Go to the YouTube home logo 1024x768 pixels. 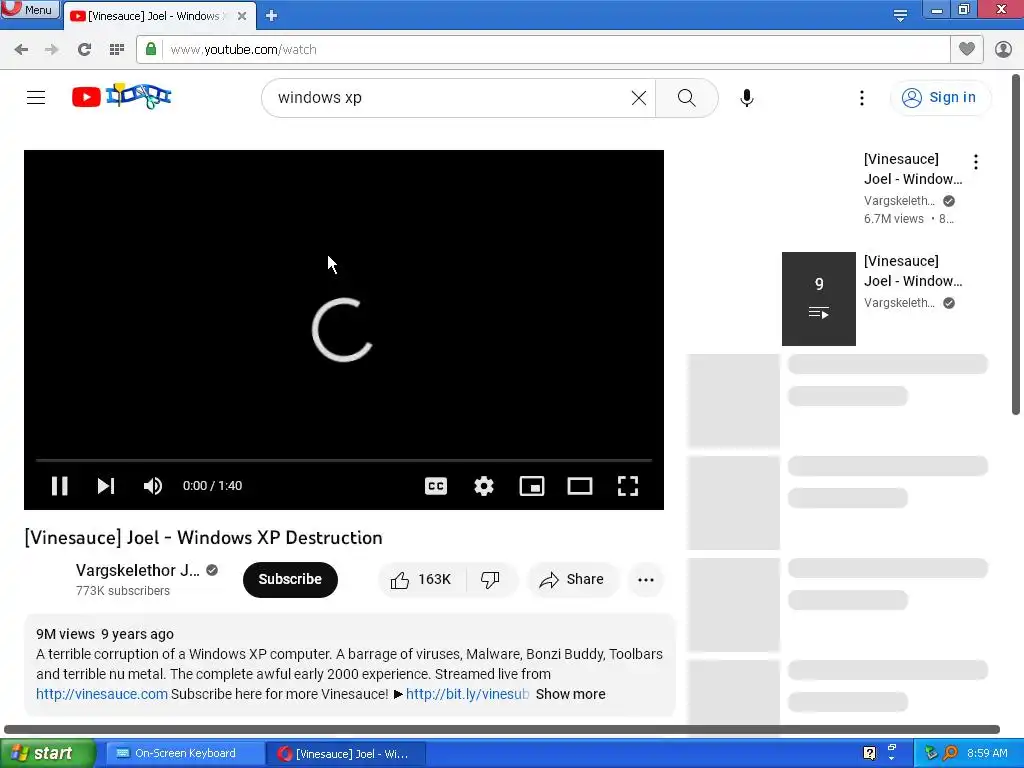pos(121,97)
